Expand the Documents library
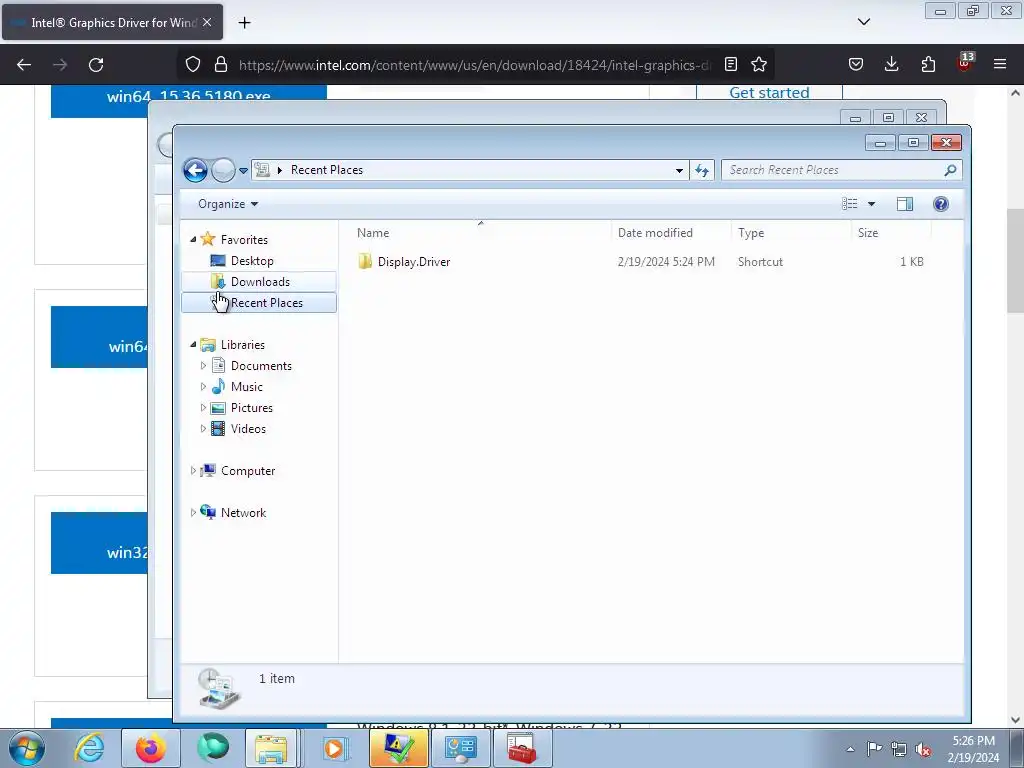The image size is (1024, 768). 203,366
